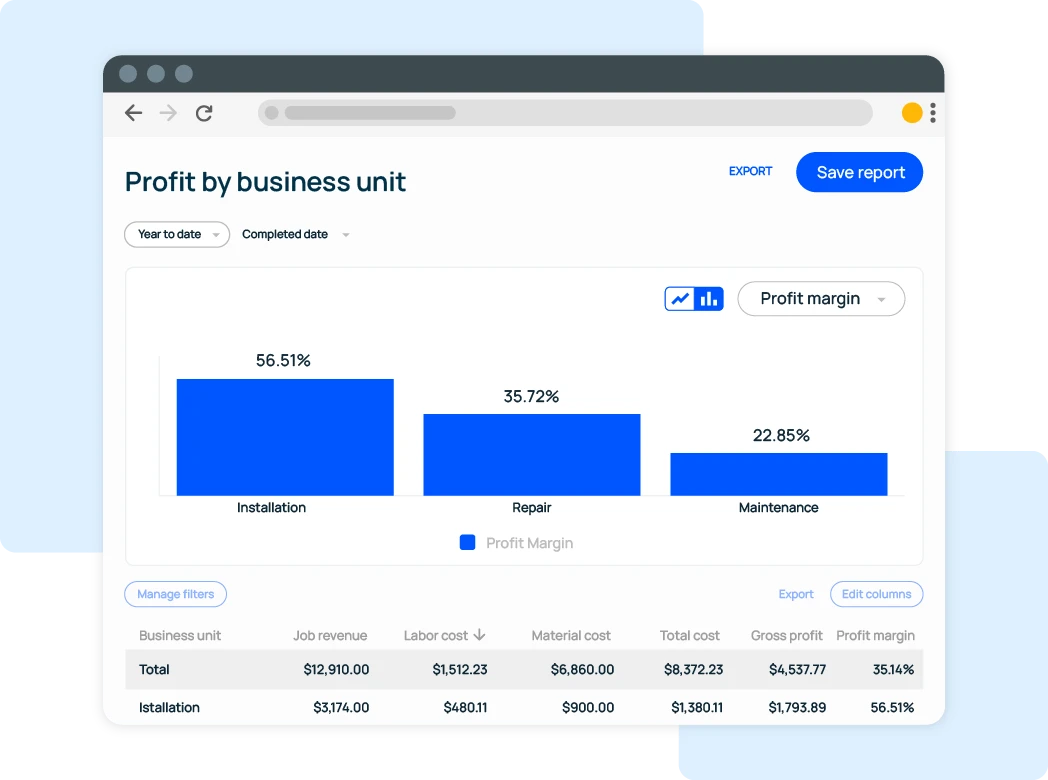Click the browser back arrow
Viewport: 1048px width, 780px height.
click(134, 113)
